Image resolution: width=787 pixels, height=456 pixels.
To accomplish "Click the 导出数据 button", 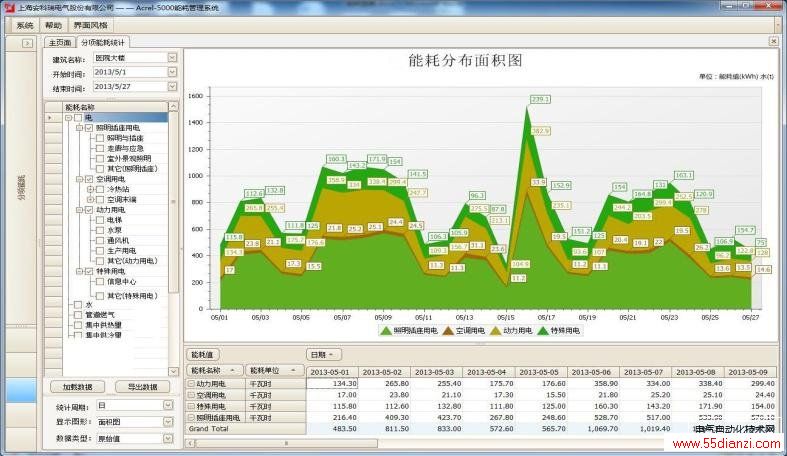I will 143,387.
